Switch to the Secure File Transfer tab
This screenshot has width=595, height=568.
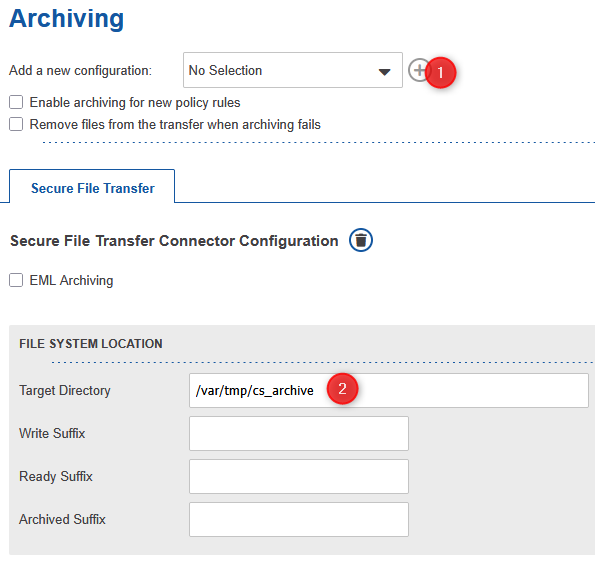tap(92, 188)
